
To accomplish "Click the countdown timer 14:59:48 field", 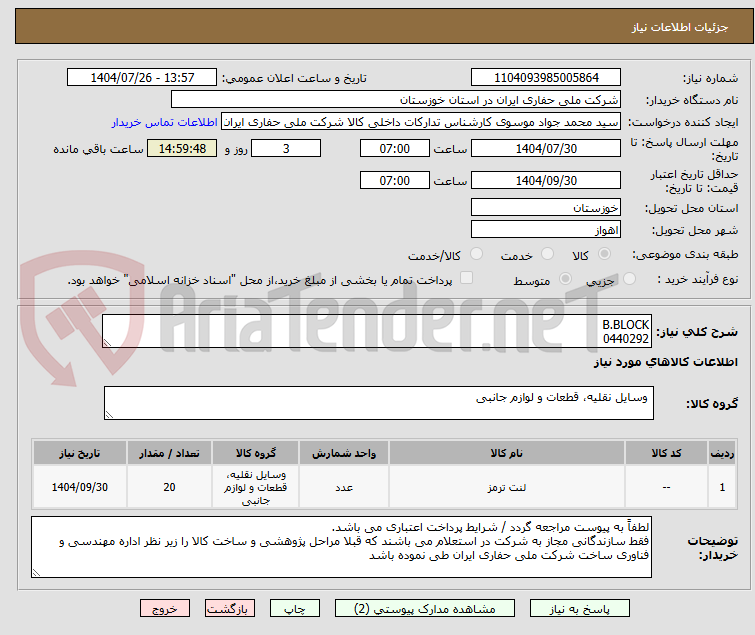I will pos(182,148).
